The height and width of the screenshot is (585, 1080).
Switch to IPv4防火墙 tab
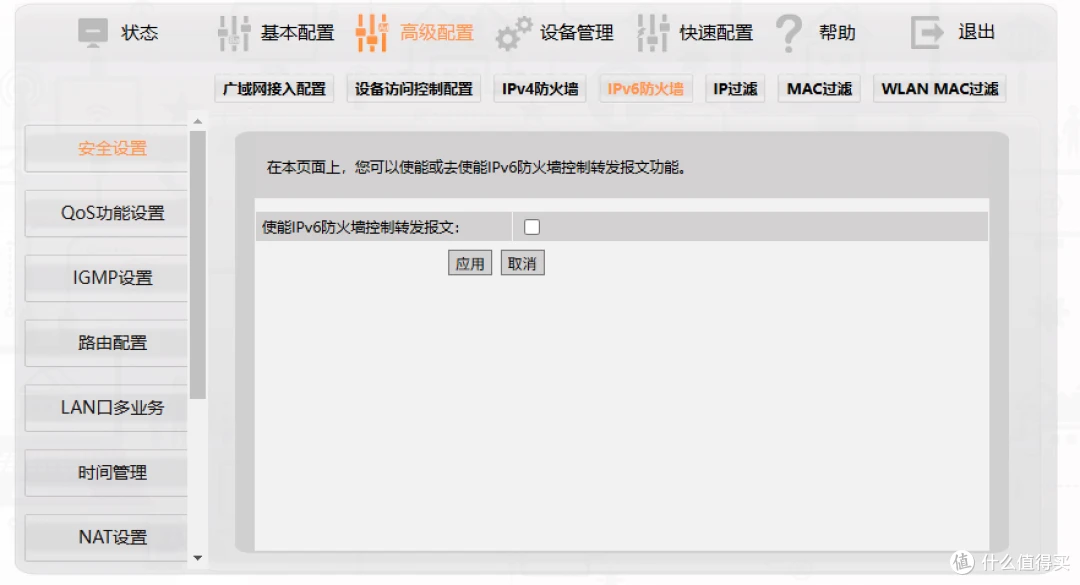540,89
